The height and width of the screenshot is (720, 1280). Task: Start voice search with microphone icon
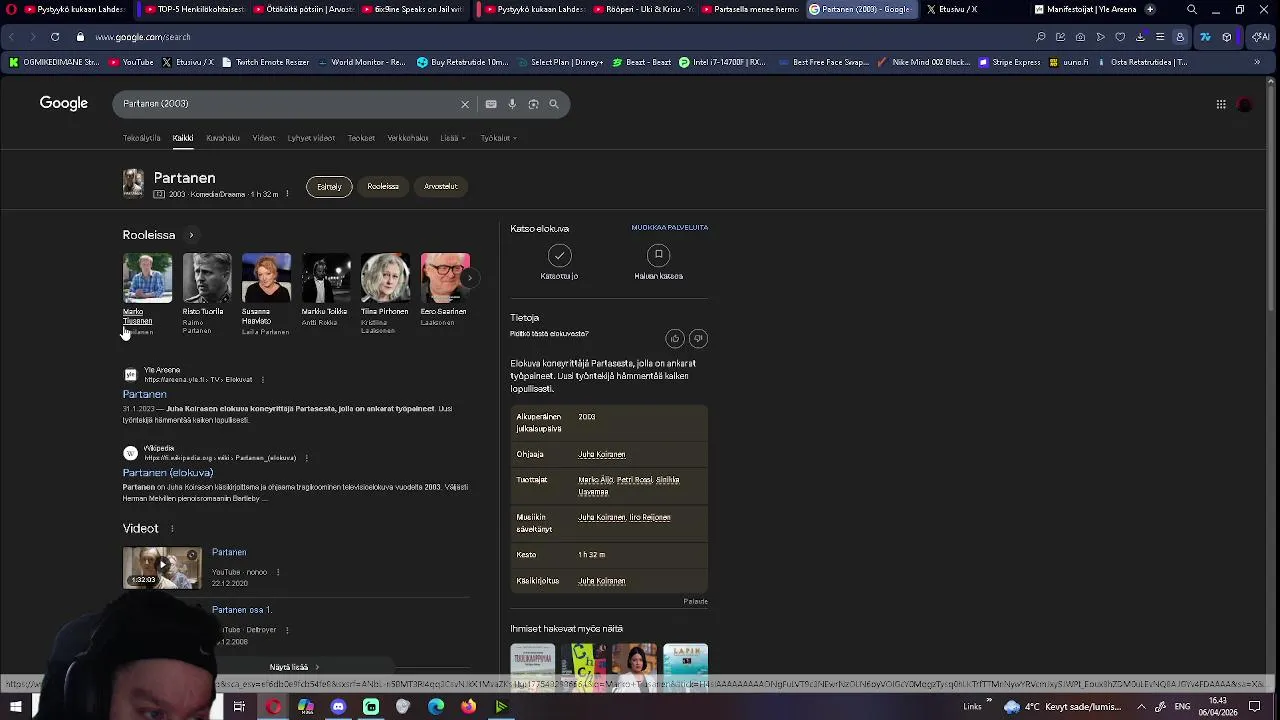click(512, 104)
